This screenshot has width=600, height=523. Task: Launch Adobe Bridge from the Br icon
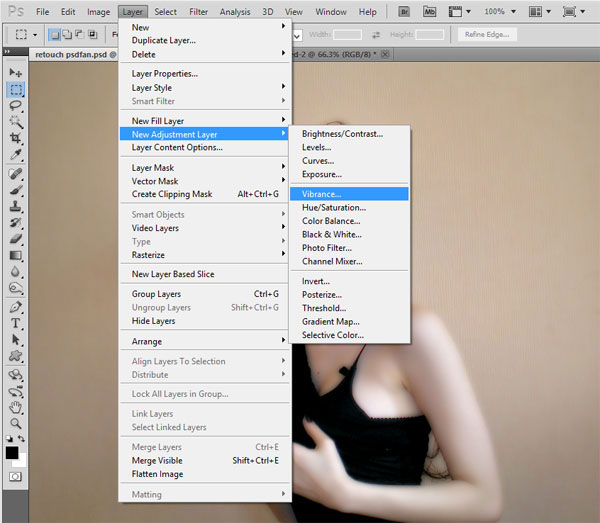coord(404,12)
